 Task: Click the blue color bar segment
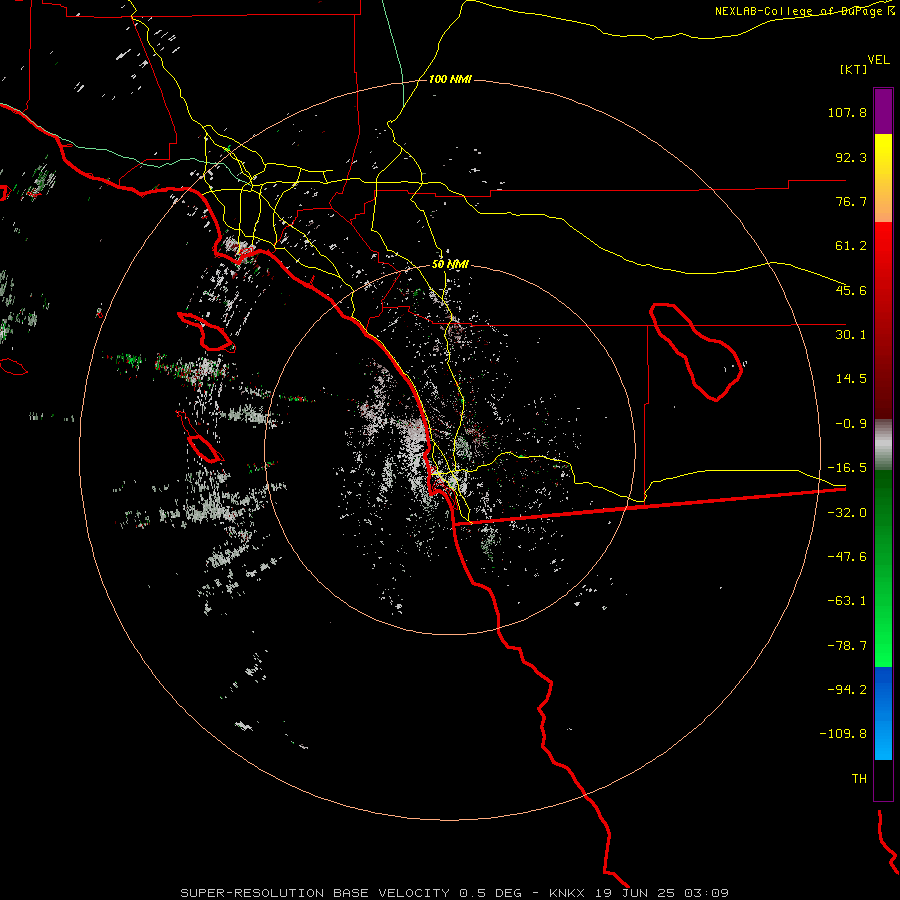click(883, 713)
